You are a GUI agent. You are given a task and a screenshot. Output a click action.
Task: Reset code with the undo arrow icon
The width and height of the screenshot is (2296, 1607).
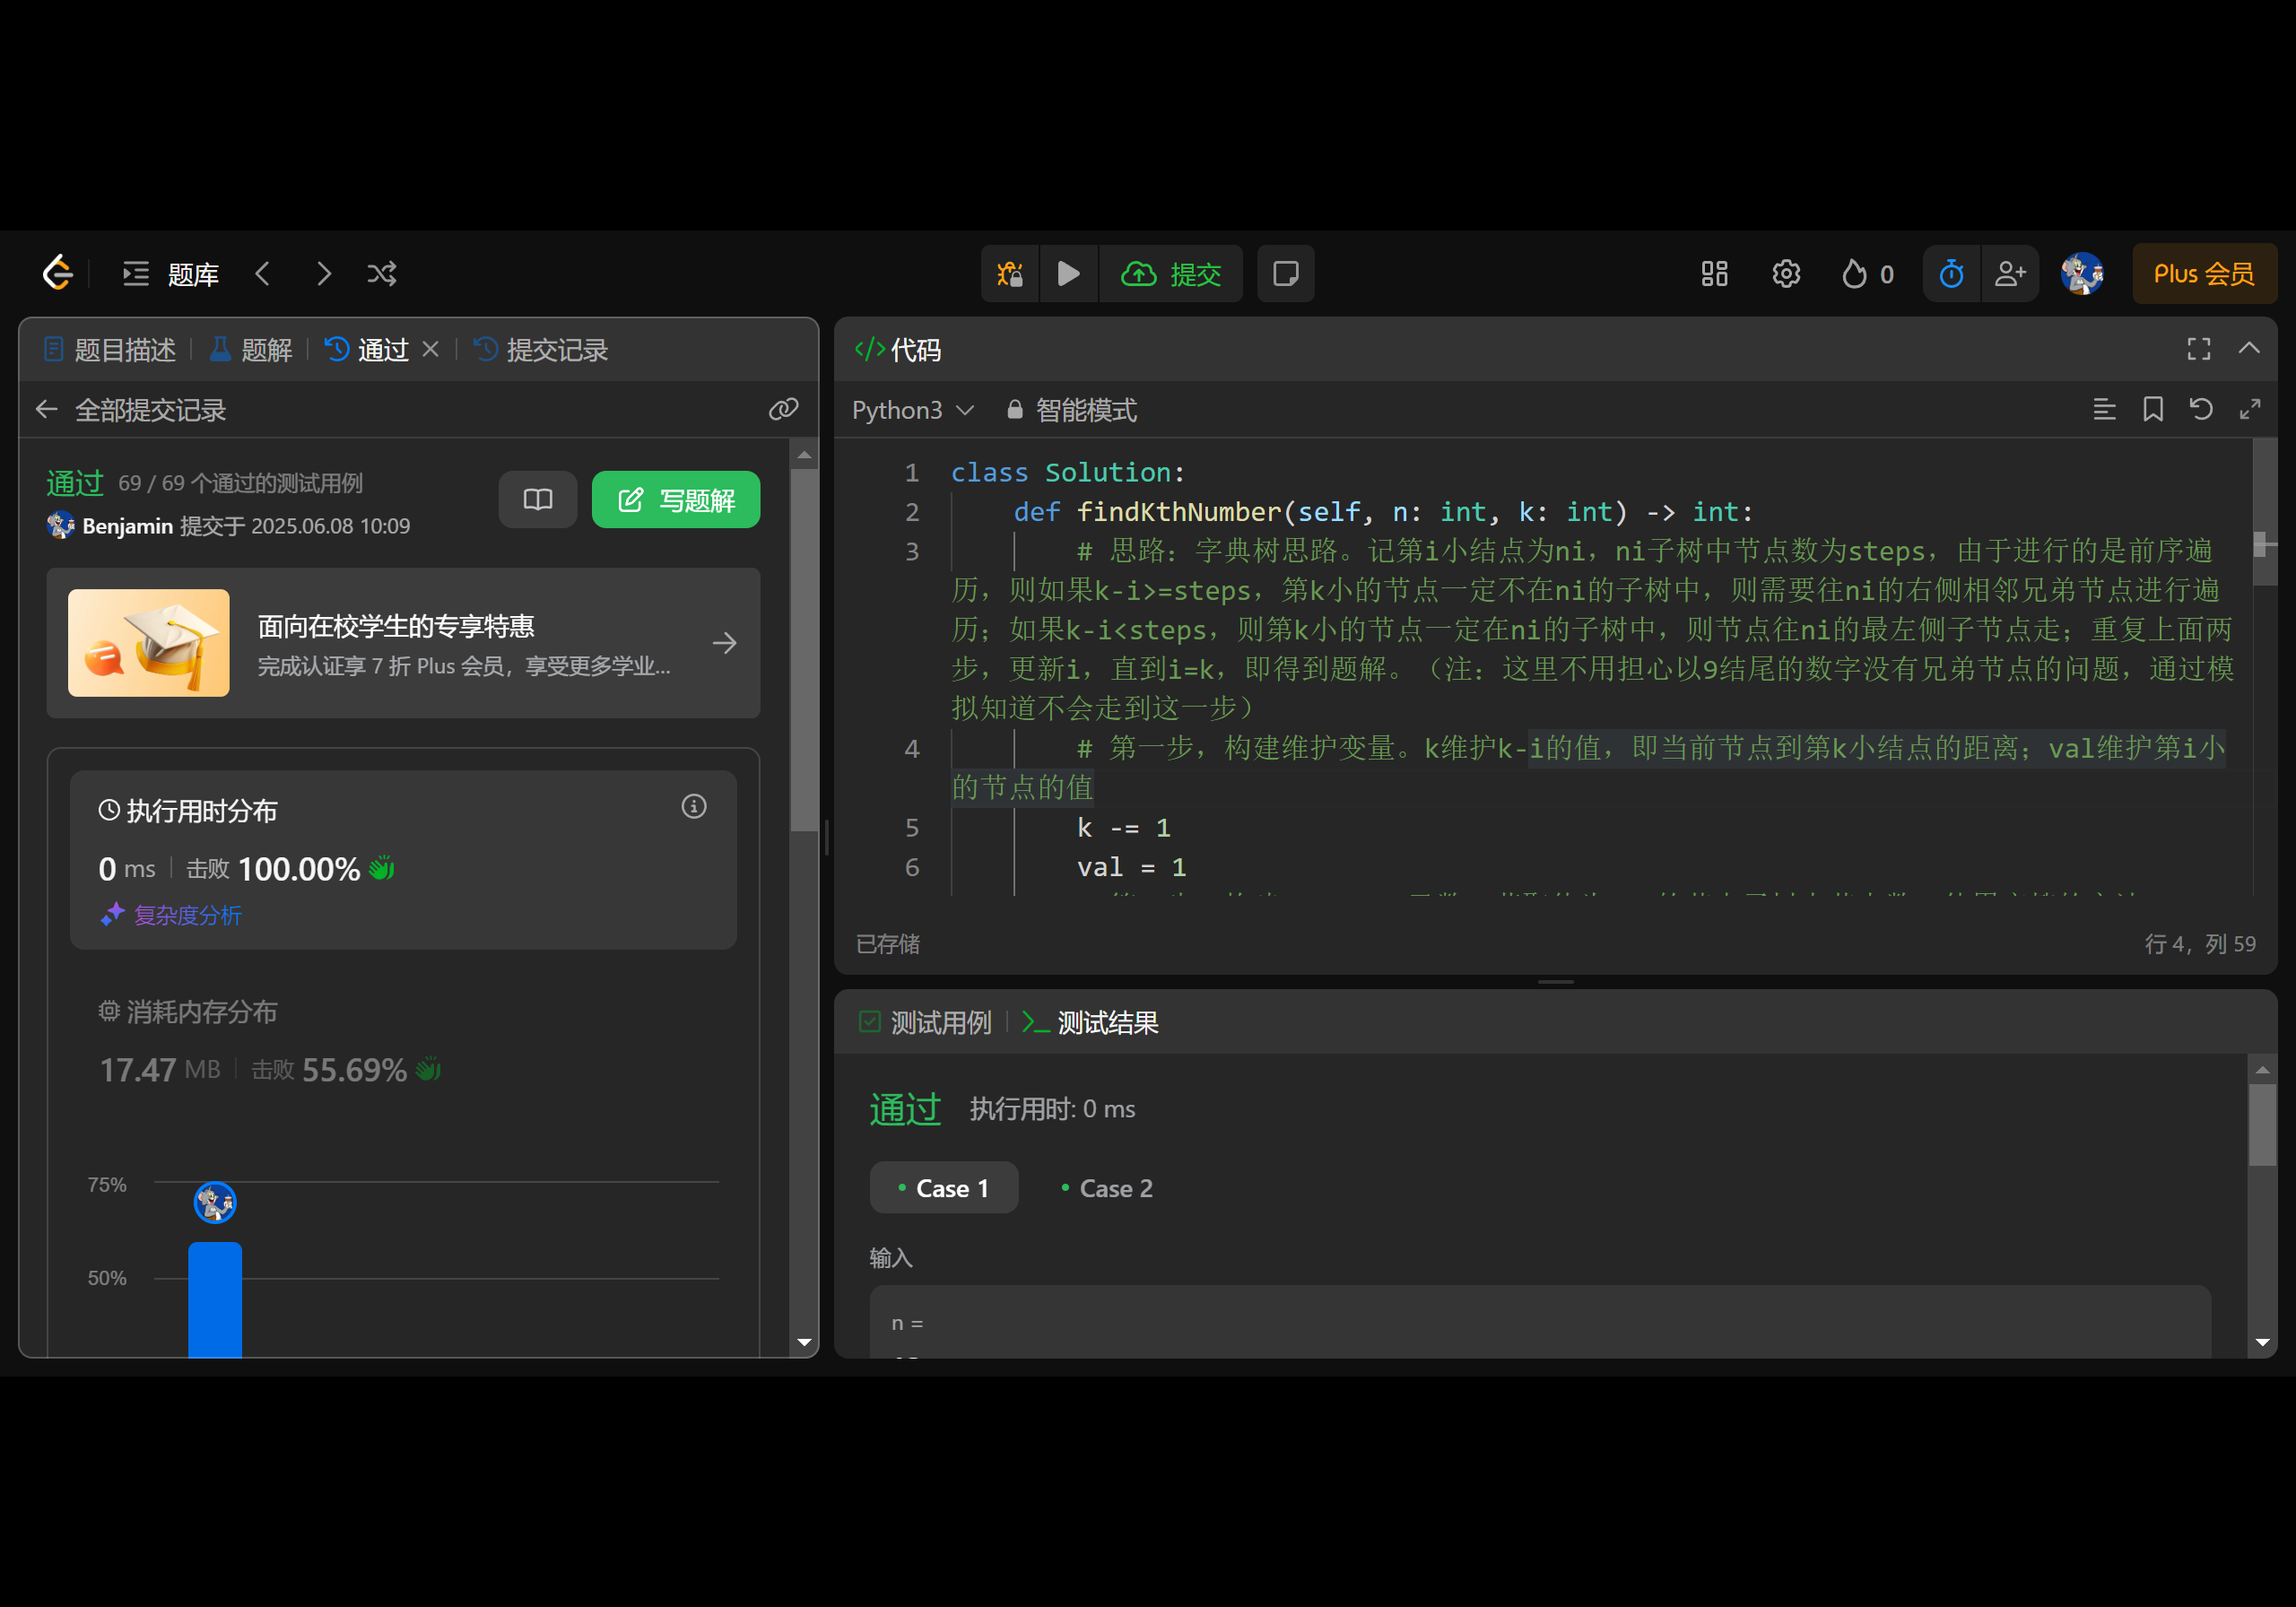2201,409
